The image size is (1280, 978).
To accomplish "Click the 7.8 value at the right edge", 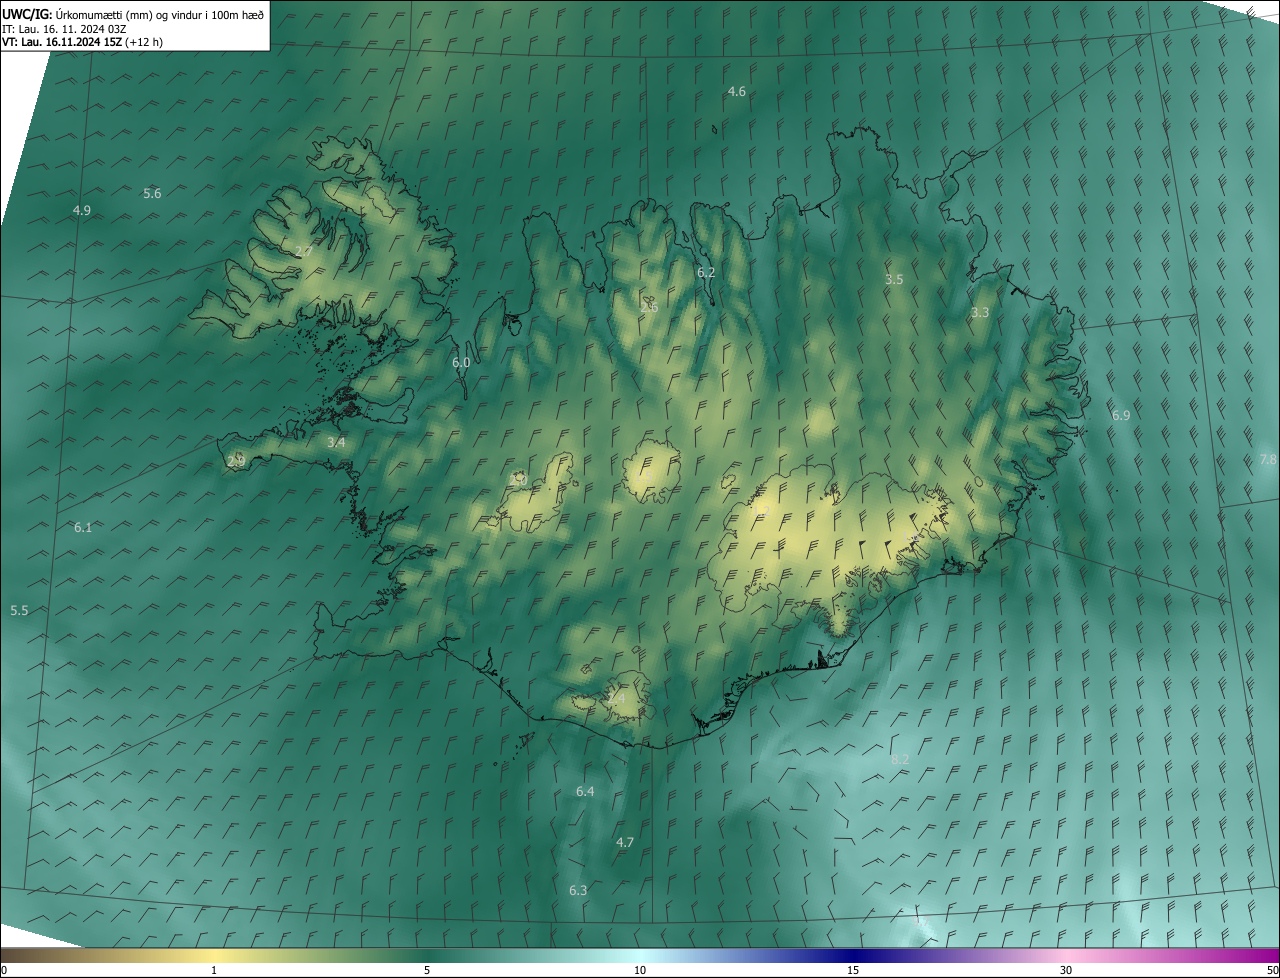I will pyautogui.click(x=1268, y=458).
